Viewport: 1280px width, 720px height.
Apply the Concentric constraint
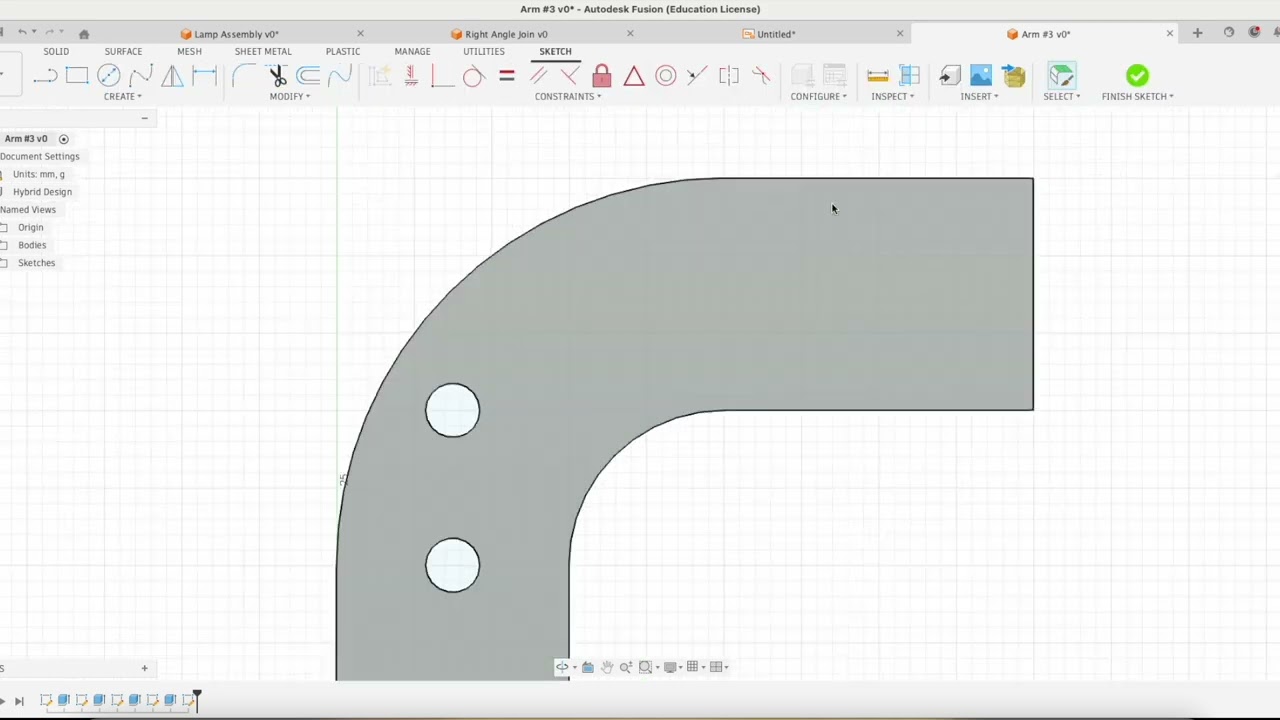click(666, 76)
